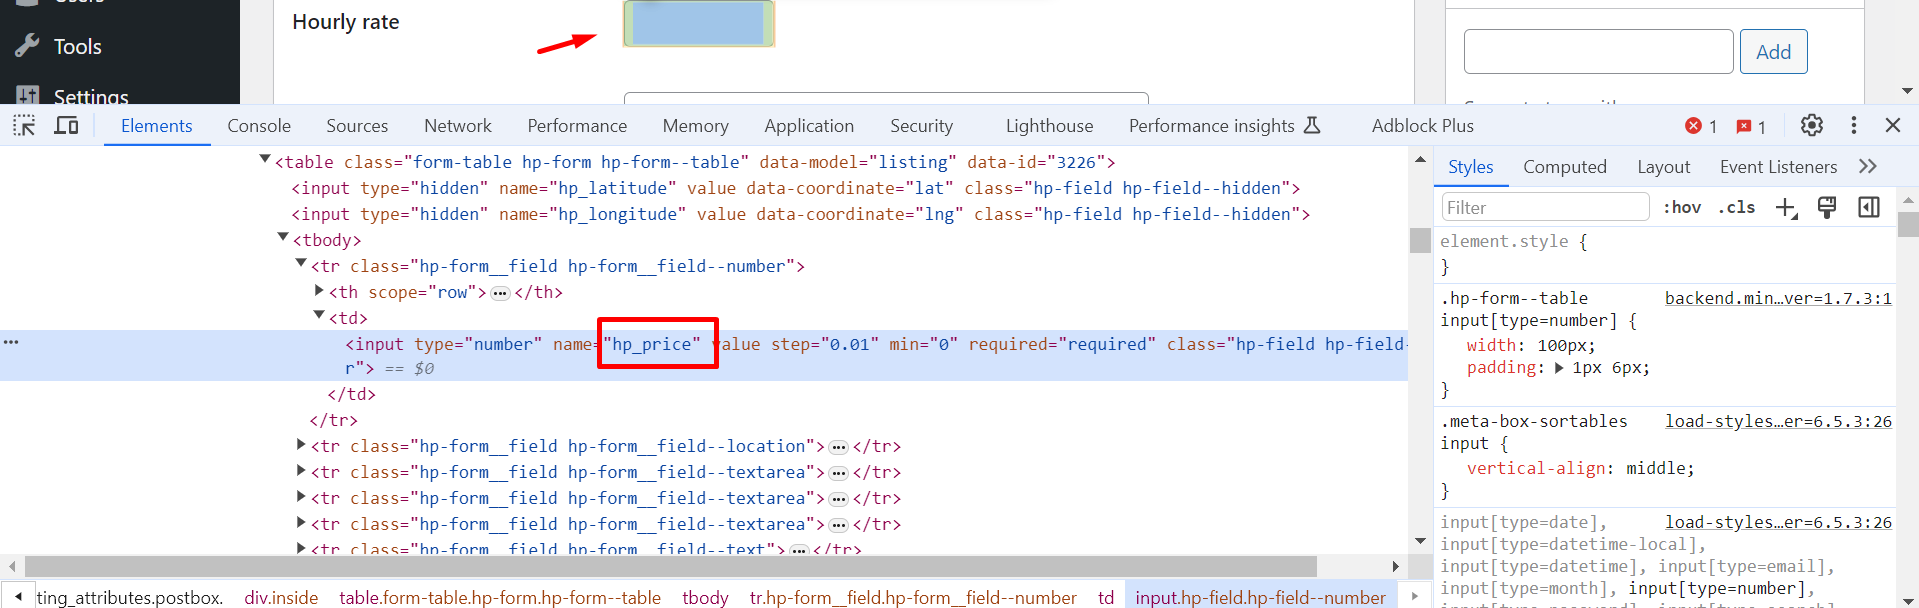Click the ellipsis beside the selected input node
This screenshot has width=1919, height=608.
tap(11, 342)
